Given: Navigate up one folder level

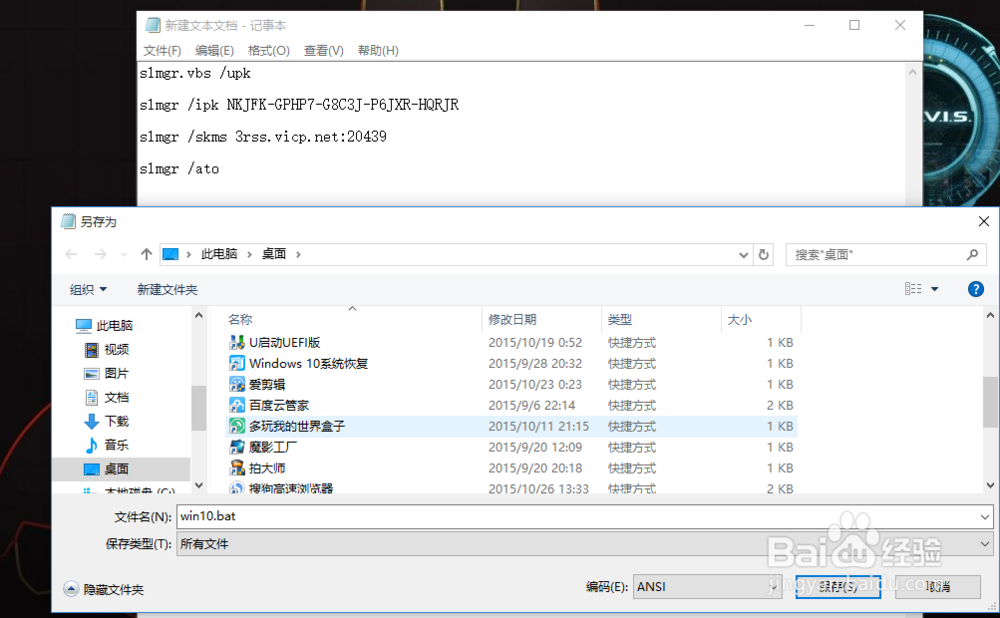Looking at the screenshot, I should [145, 254].
